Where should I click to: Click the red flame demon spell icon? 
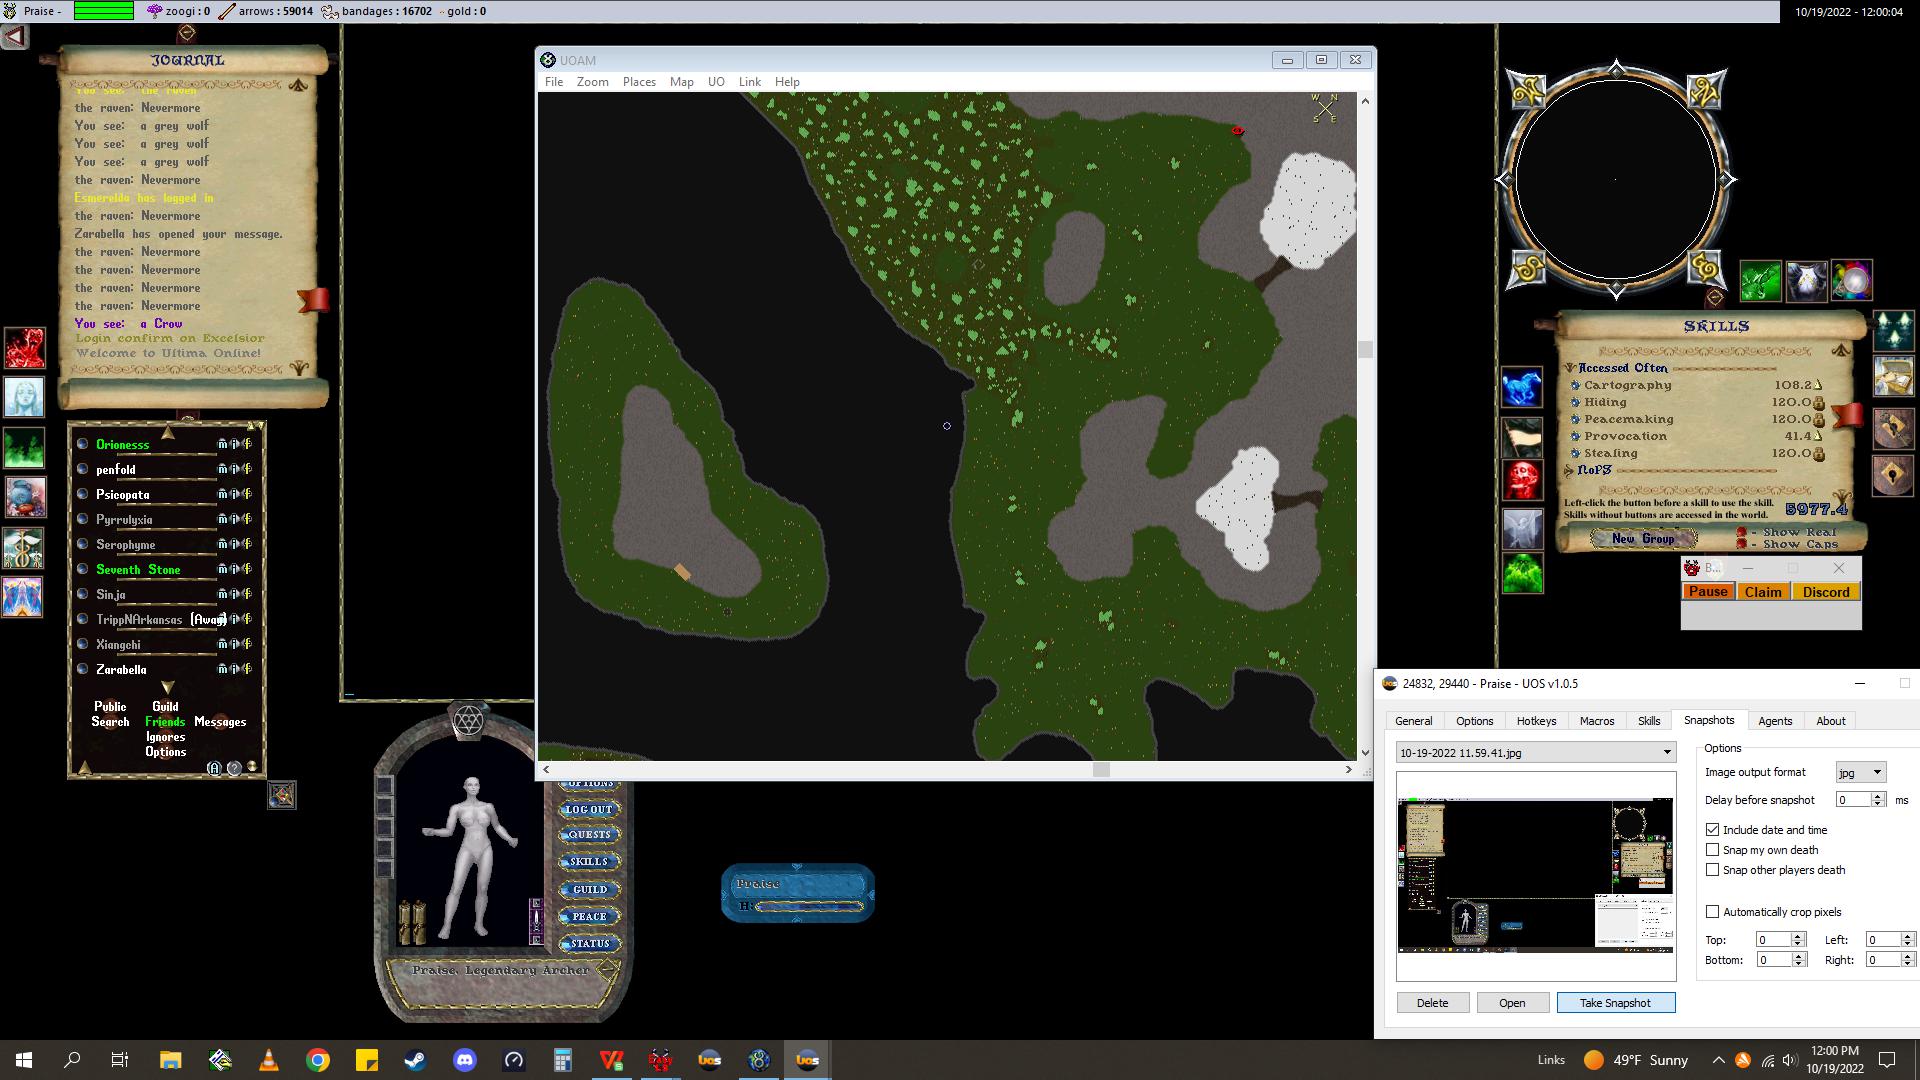point(24,348)
